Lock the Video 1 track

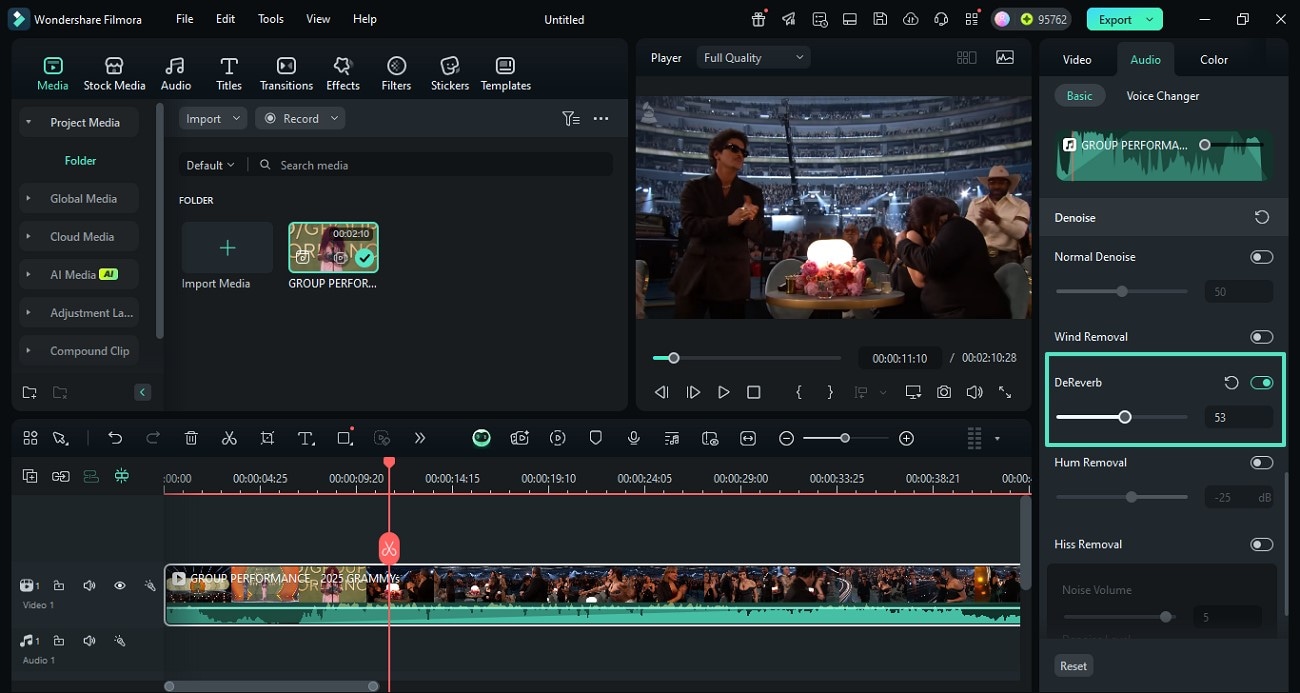[x=59, y=585]
